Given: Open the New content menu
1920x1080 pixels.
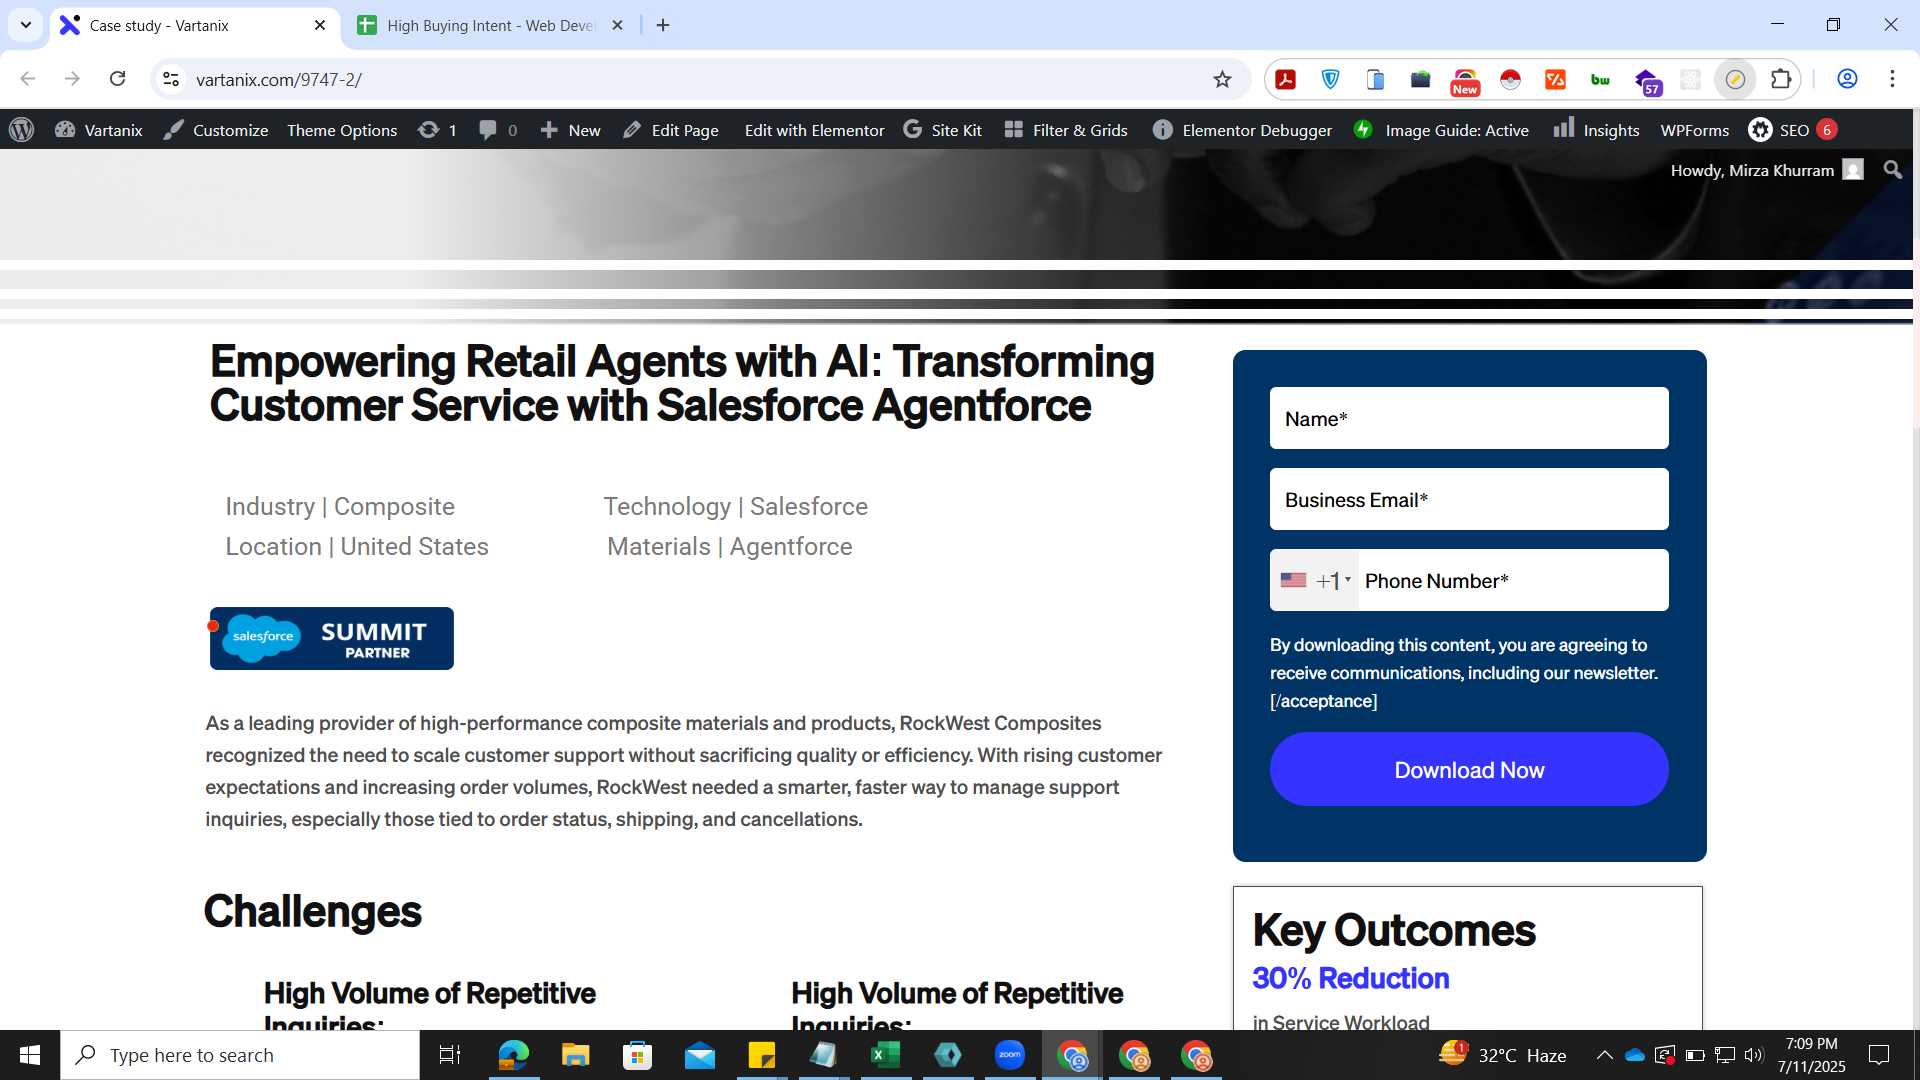Looking at the screenshot, I should 570,130.
